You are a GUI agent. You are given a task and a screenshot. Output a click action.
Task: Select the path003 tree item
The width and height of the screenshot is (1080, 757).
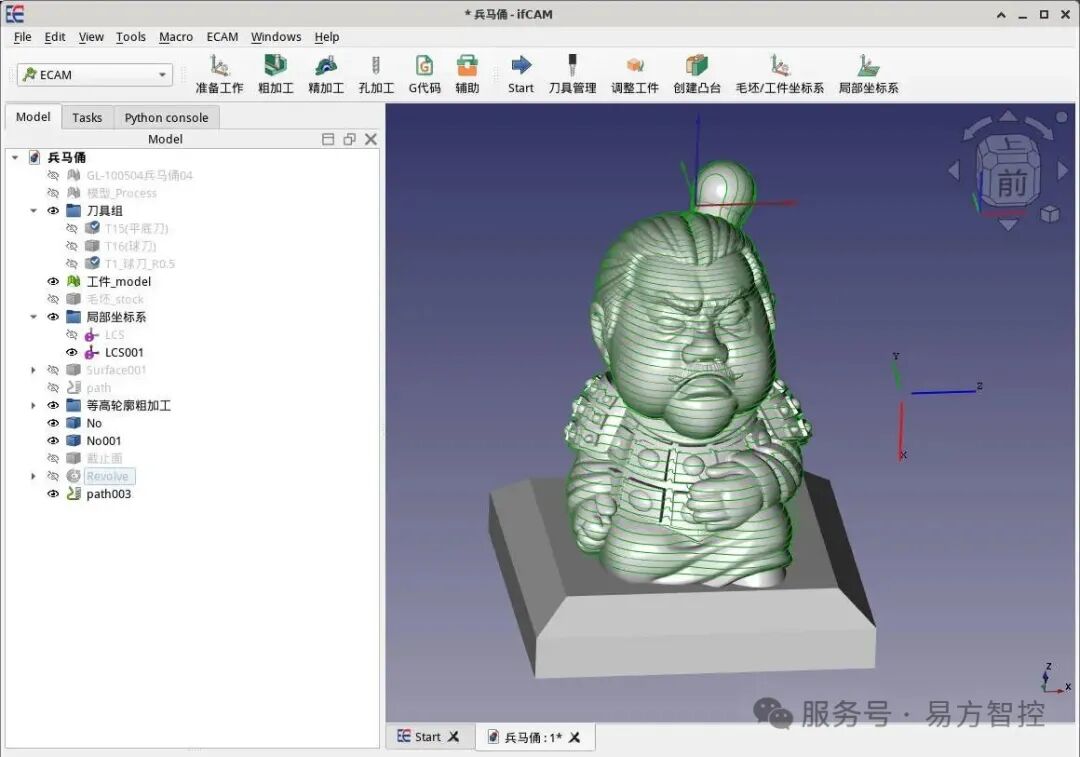tap(108, 494)
